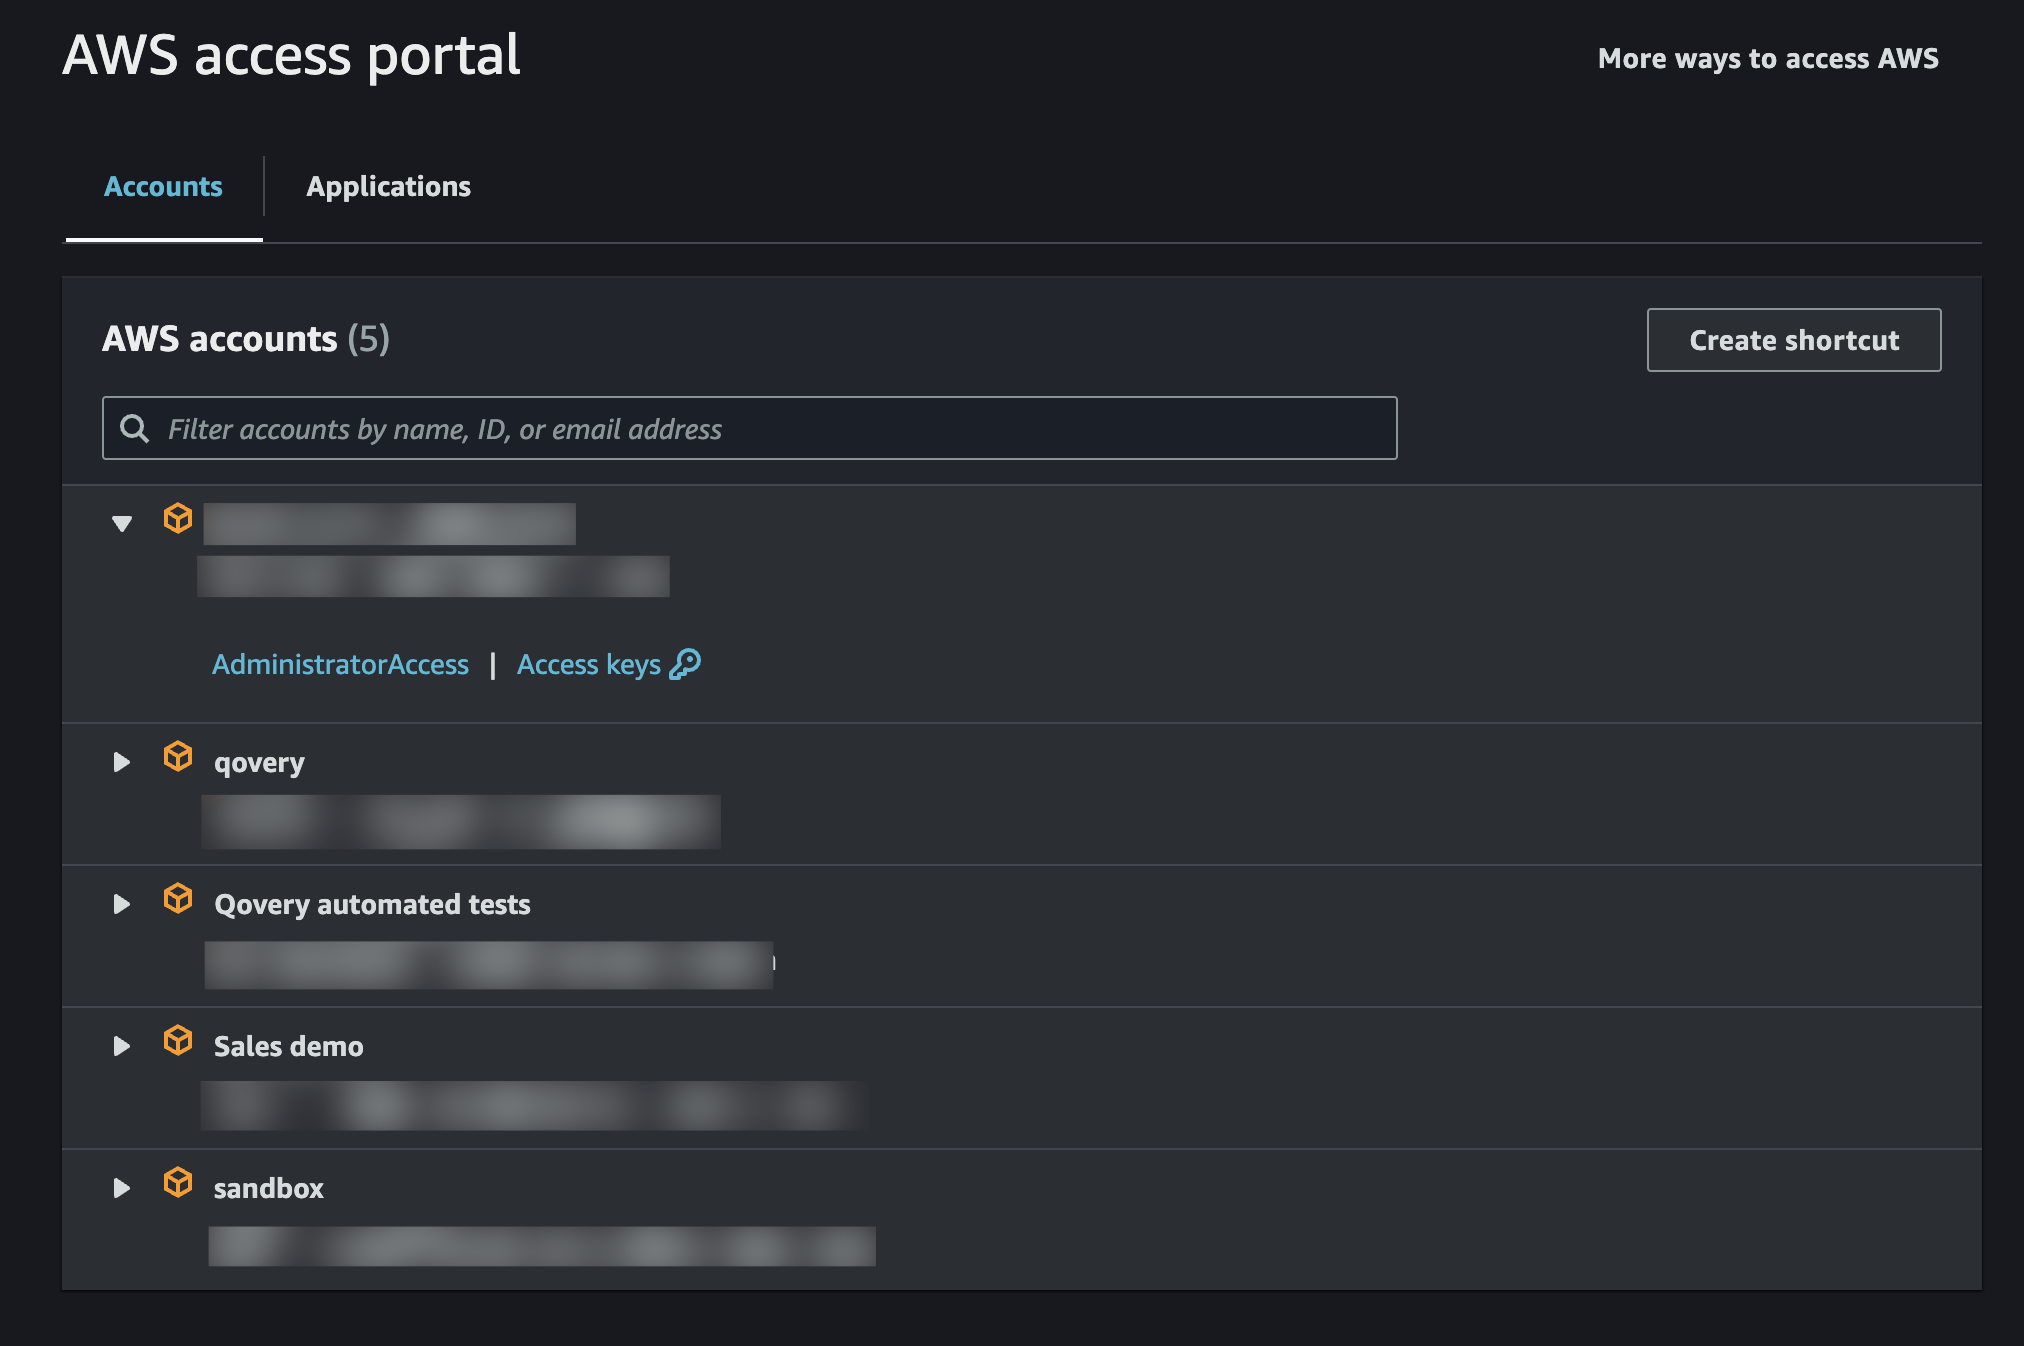Click the AWS access portal title
This screenshot has width=2024, height=1346.
(291, 56)
